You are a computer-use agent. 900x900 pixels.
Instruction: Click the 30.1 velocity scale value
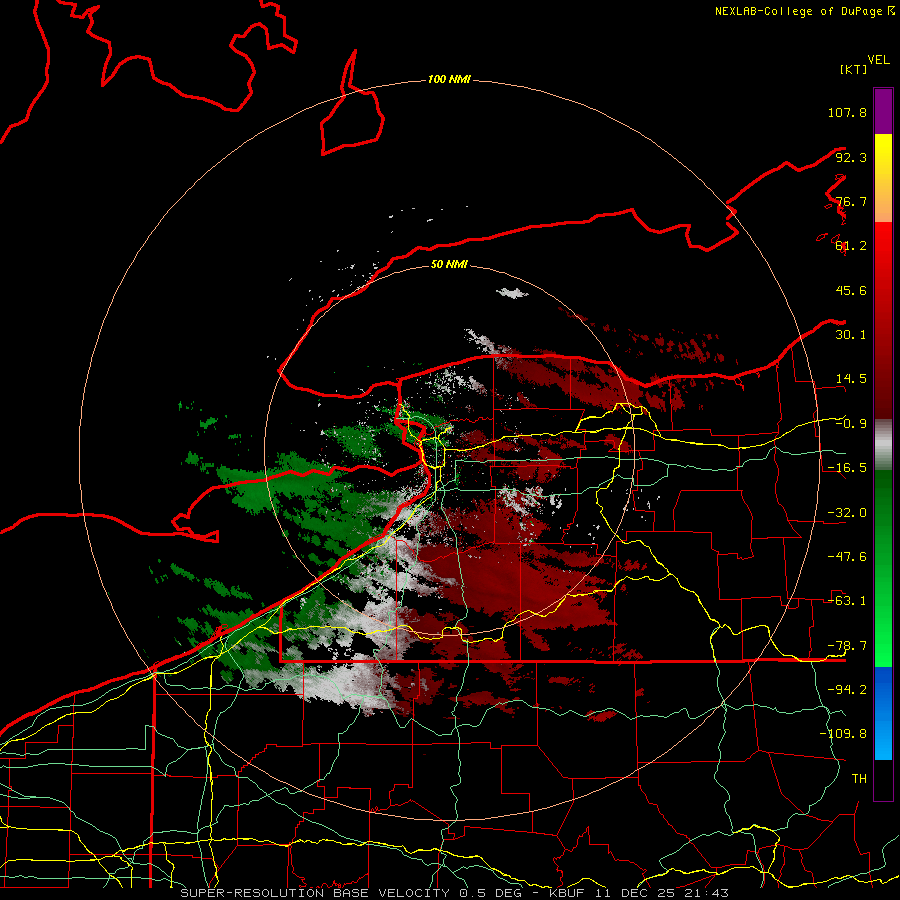coord(851,335)
